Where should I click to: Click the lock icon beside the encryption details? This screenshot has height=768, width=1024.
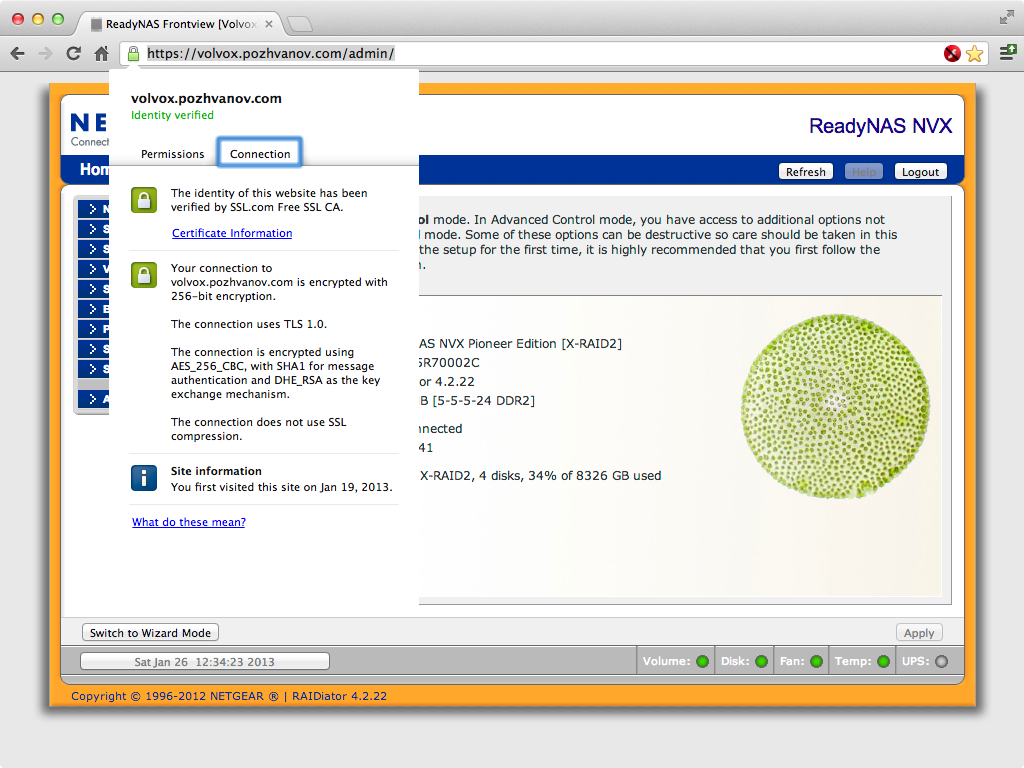point(144,275)
